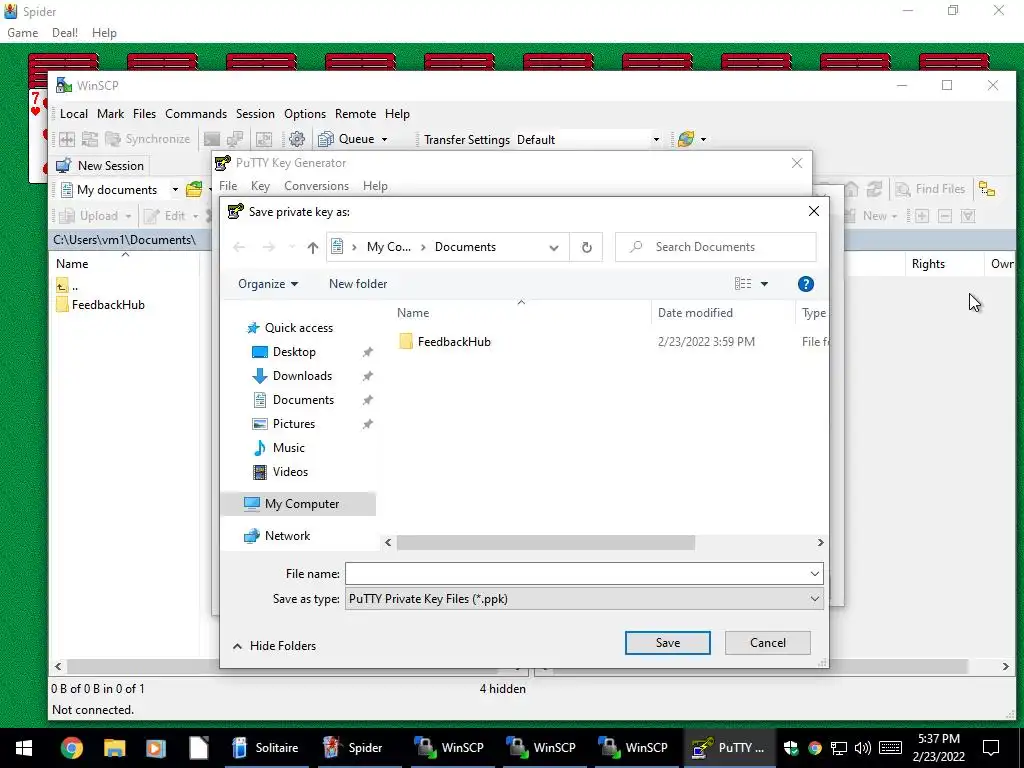Click the WinSCP globe update icon

click(x=686, y=139)
